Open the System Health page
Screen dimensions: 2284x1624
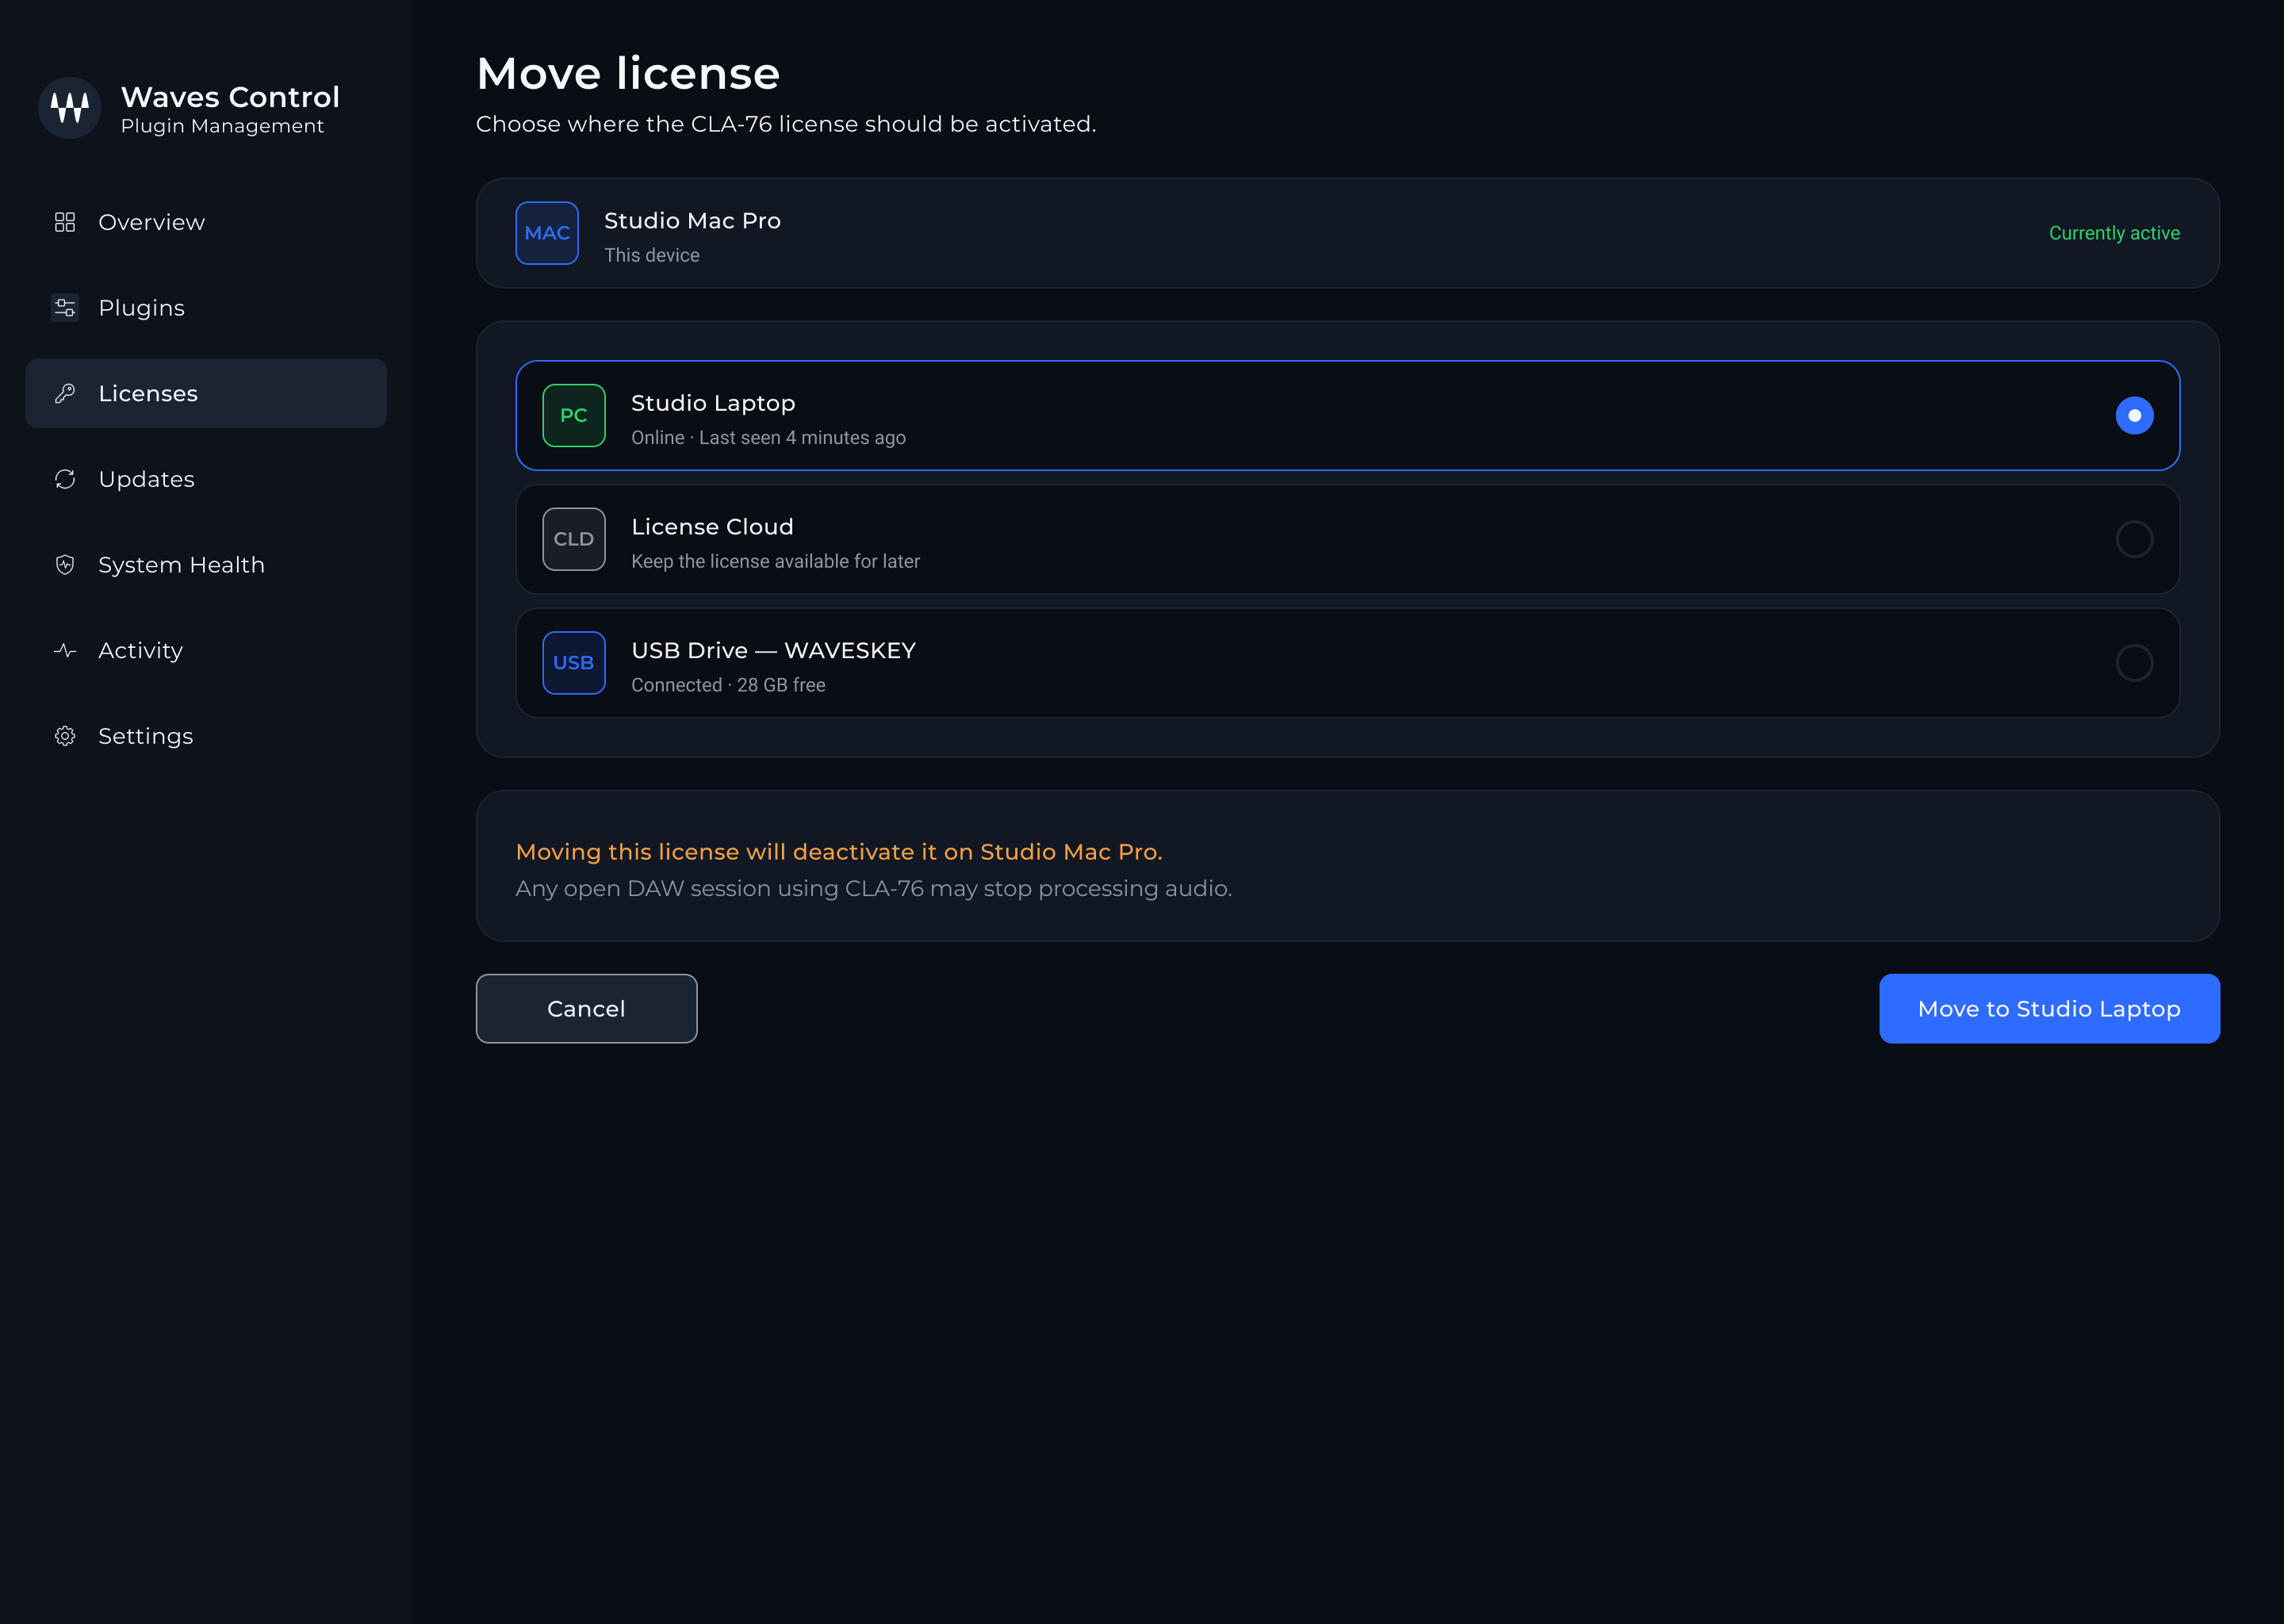tap(206, 565)
